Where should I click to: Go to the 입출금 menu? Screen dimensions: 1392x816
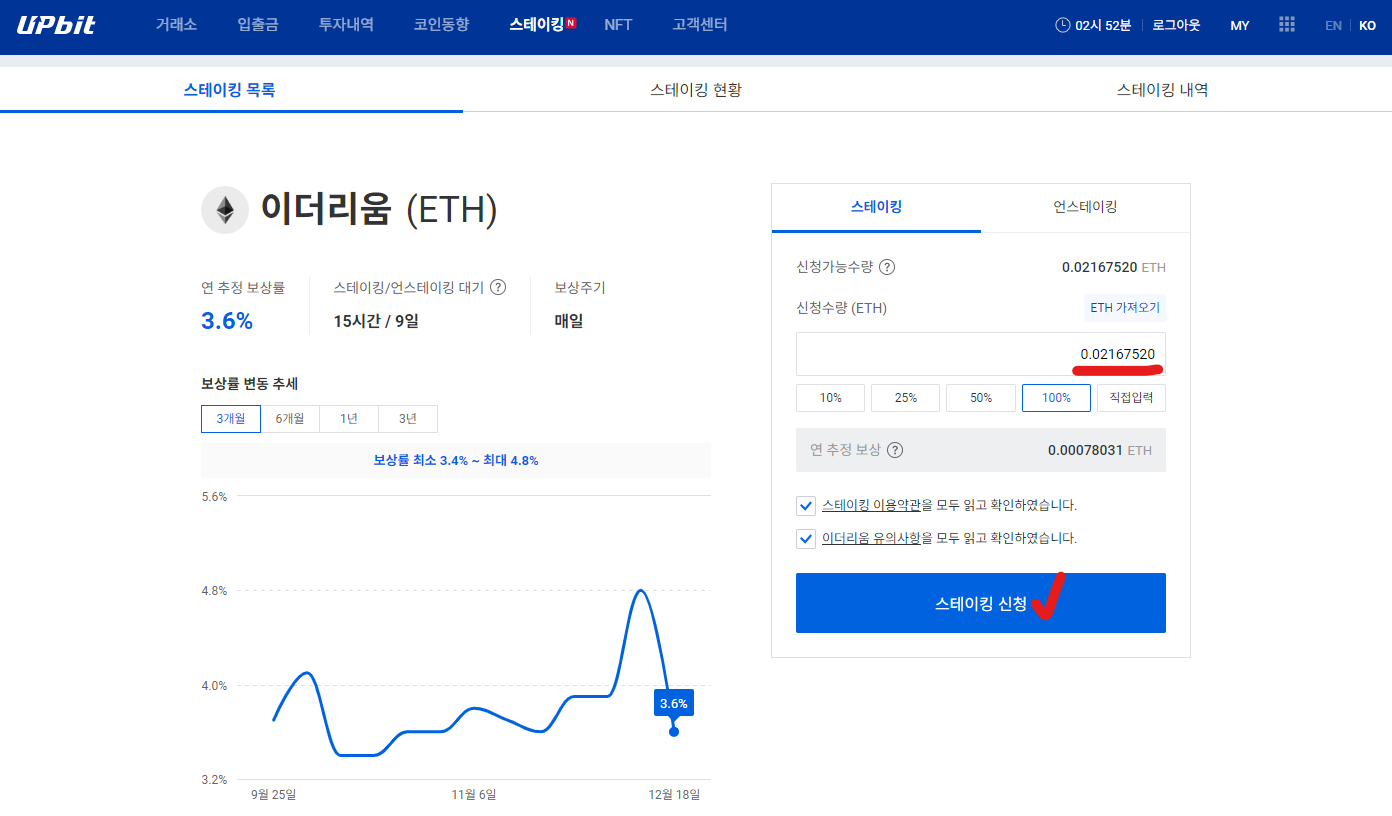258,25
